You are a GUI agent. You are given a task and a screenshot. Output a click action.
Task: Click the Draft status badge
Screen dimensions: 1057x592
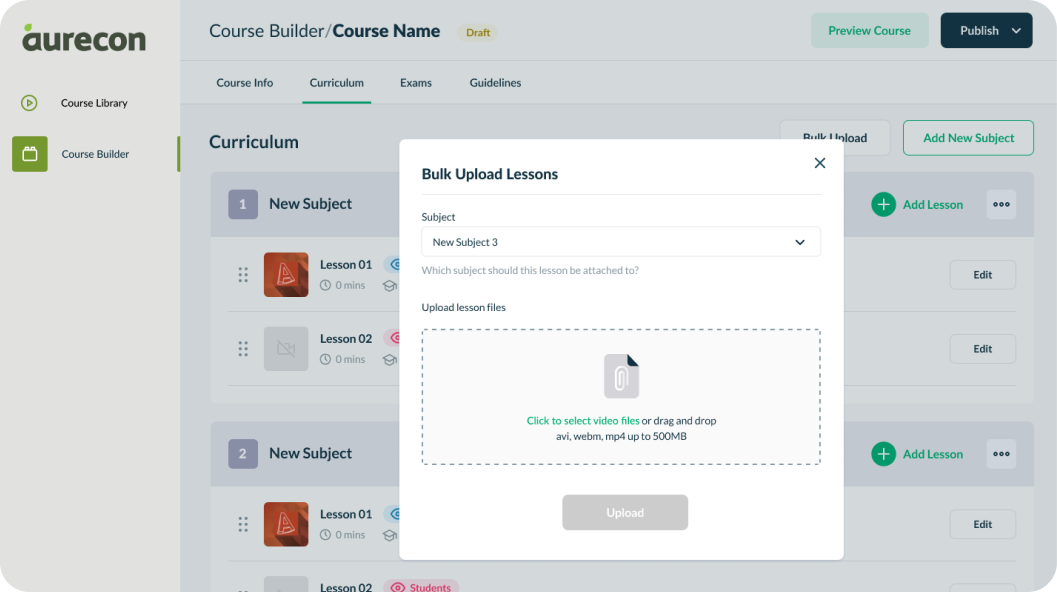478,32
